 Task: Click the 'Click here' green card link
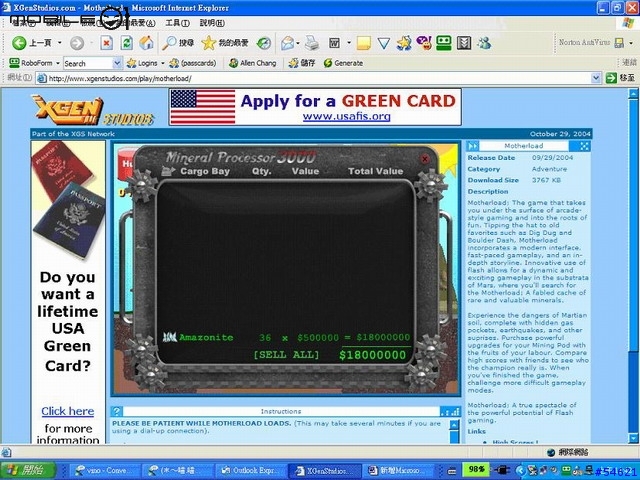pos(67,411)
